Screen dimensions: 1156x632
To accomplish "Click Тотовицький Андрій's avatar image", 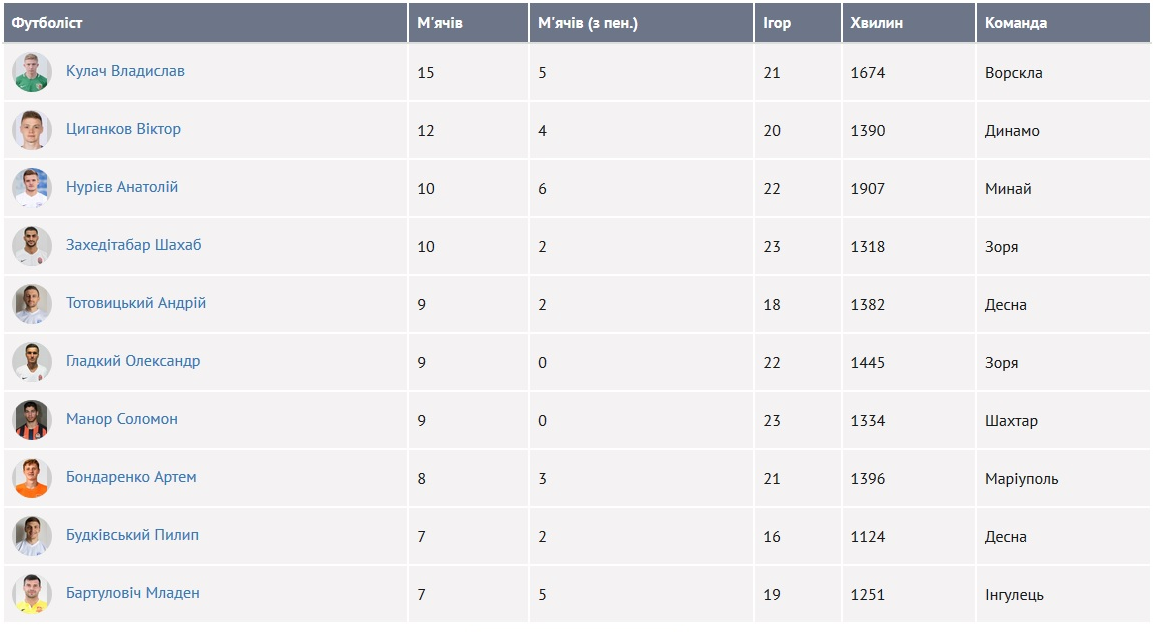I will (32, 304).
